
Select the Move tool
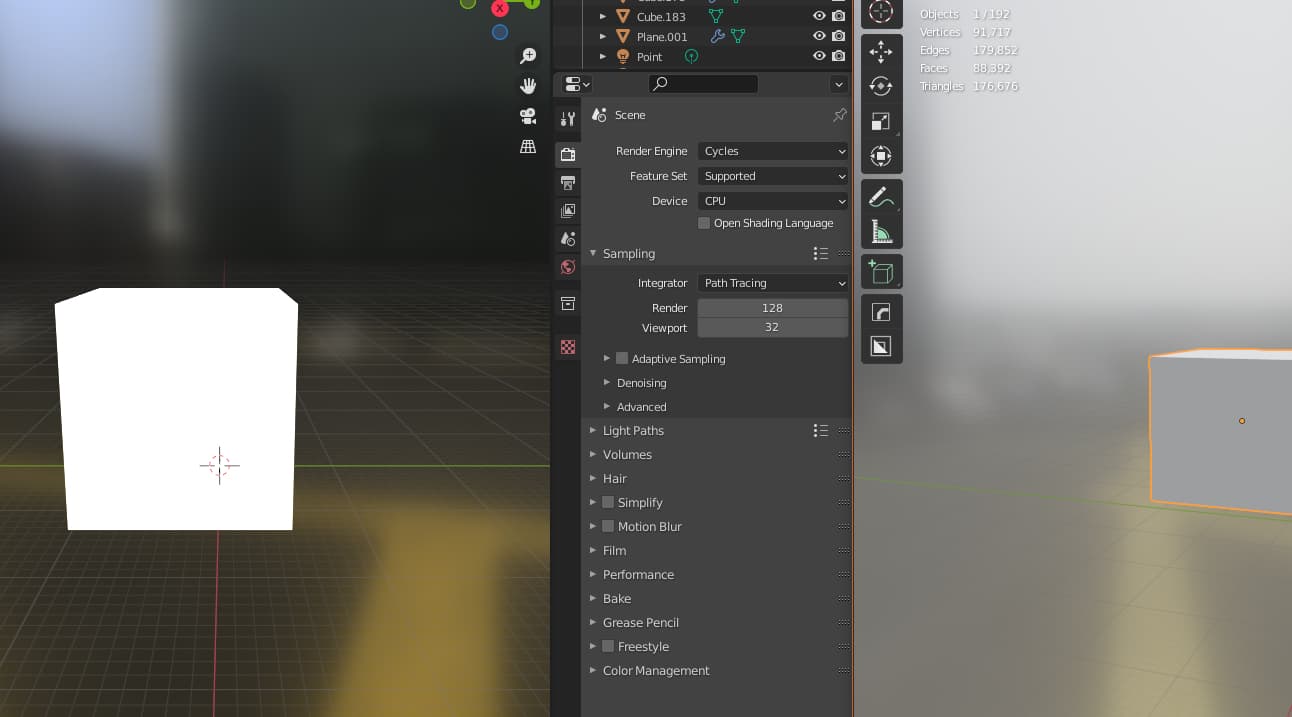[x=881, y=51]
